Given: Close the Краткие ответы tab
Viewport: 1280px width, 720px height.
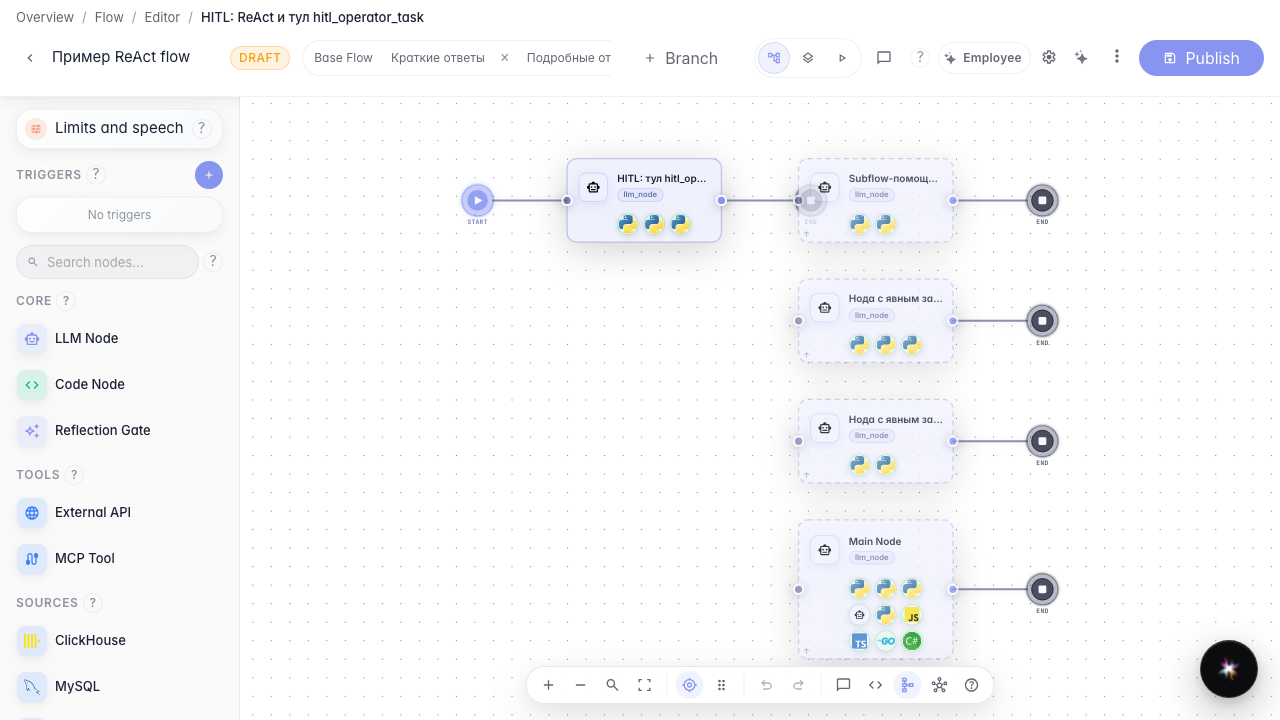Looking at the screenshot, I should pyautogui.click(x=505, y=58).
